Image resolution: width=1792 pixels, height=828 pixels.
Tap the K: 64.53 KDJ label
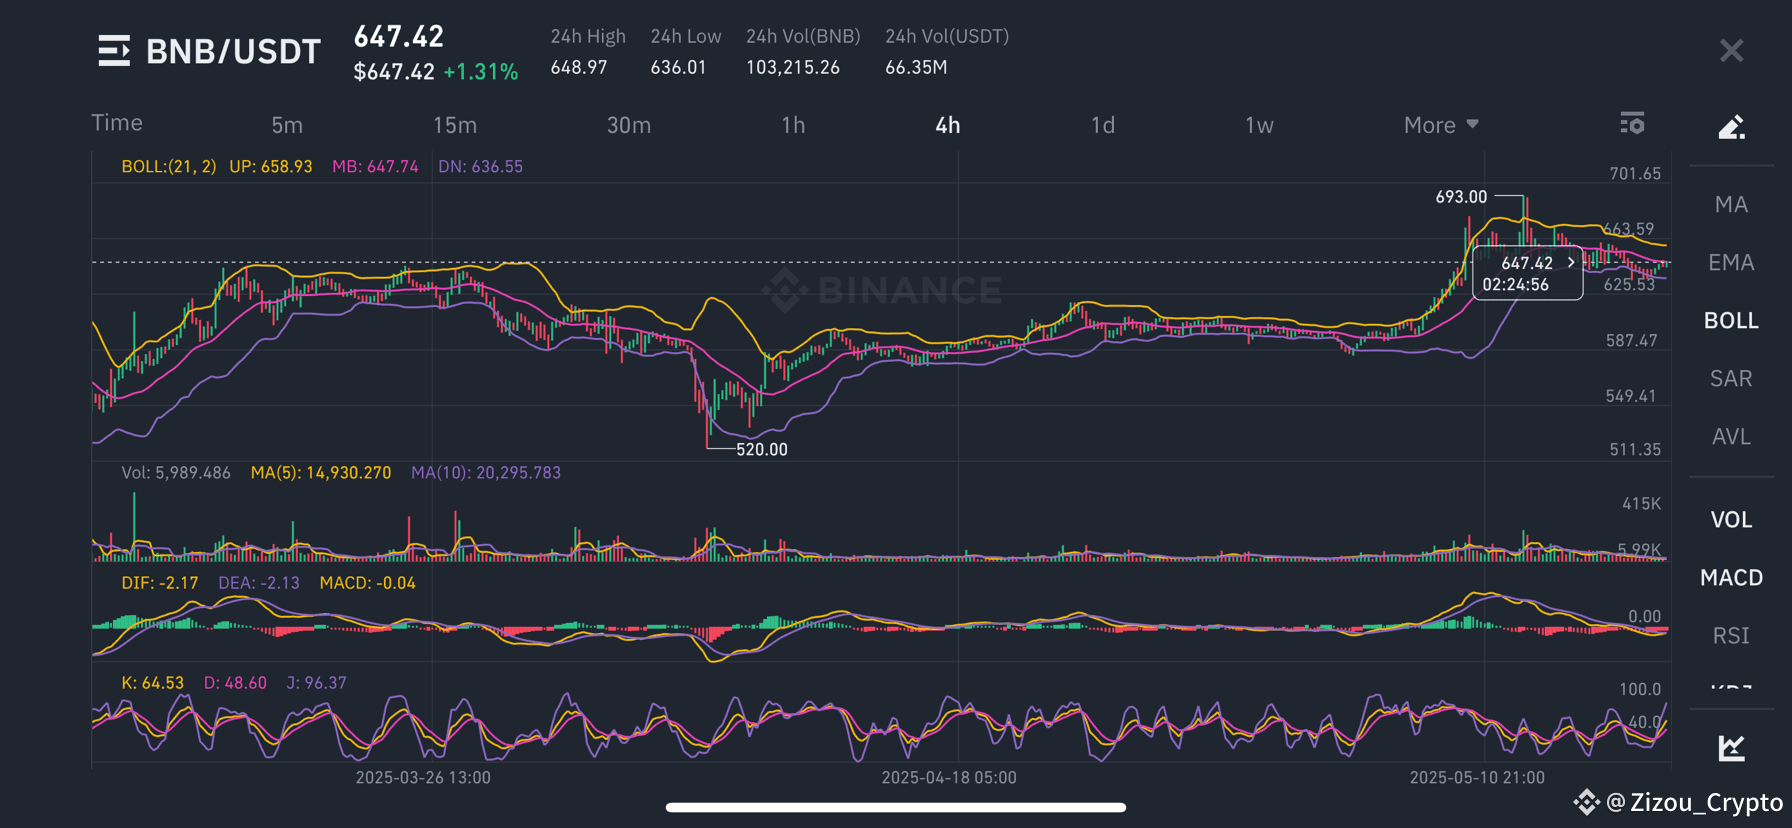[x=153, y=683]
